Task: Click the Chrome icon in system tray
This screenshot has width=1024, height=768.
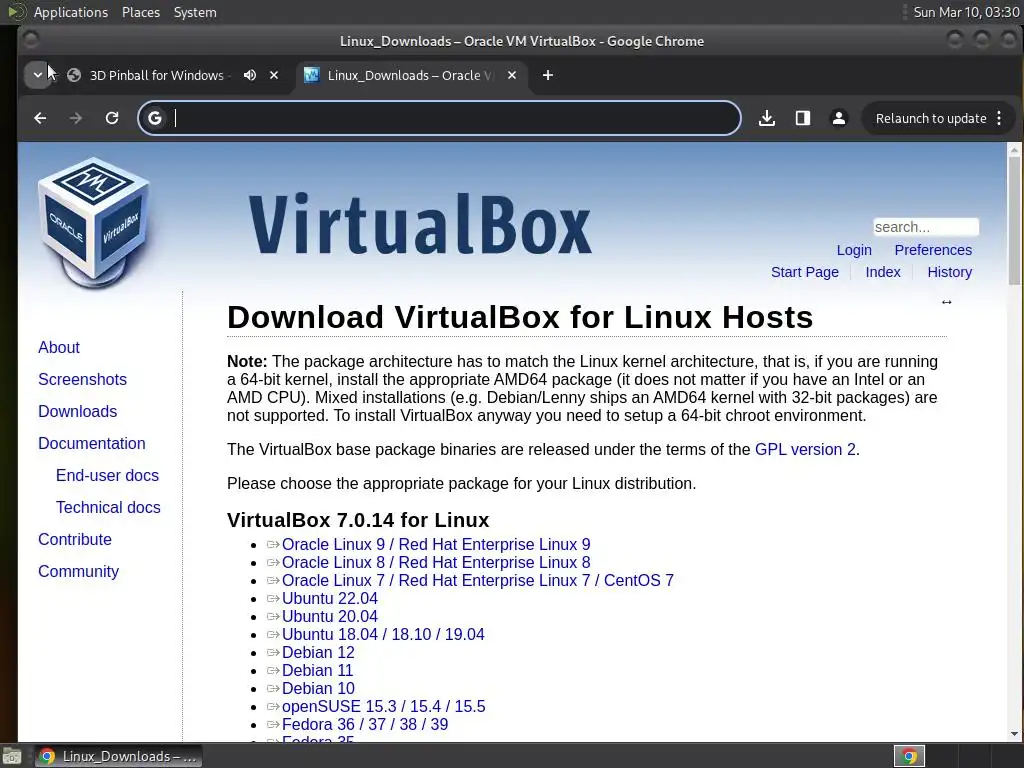Action: (909, 756)
